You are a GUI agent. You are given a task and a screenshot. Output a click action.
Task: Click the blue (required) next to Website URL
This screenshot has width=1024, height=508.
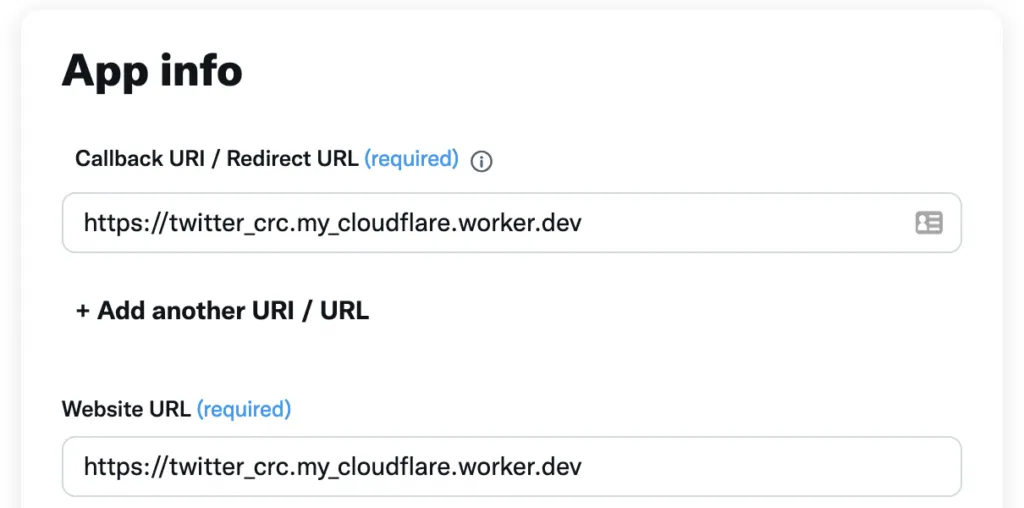[244, 409]
